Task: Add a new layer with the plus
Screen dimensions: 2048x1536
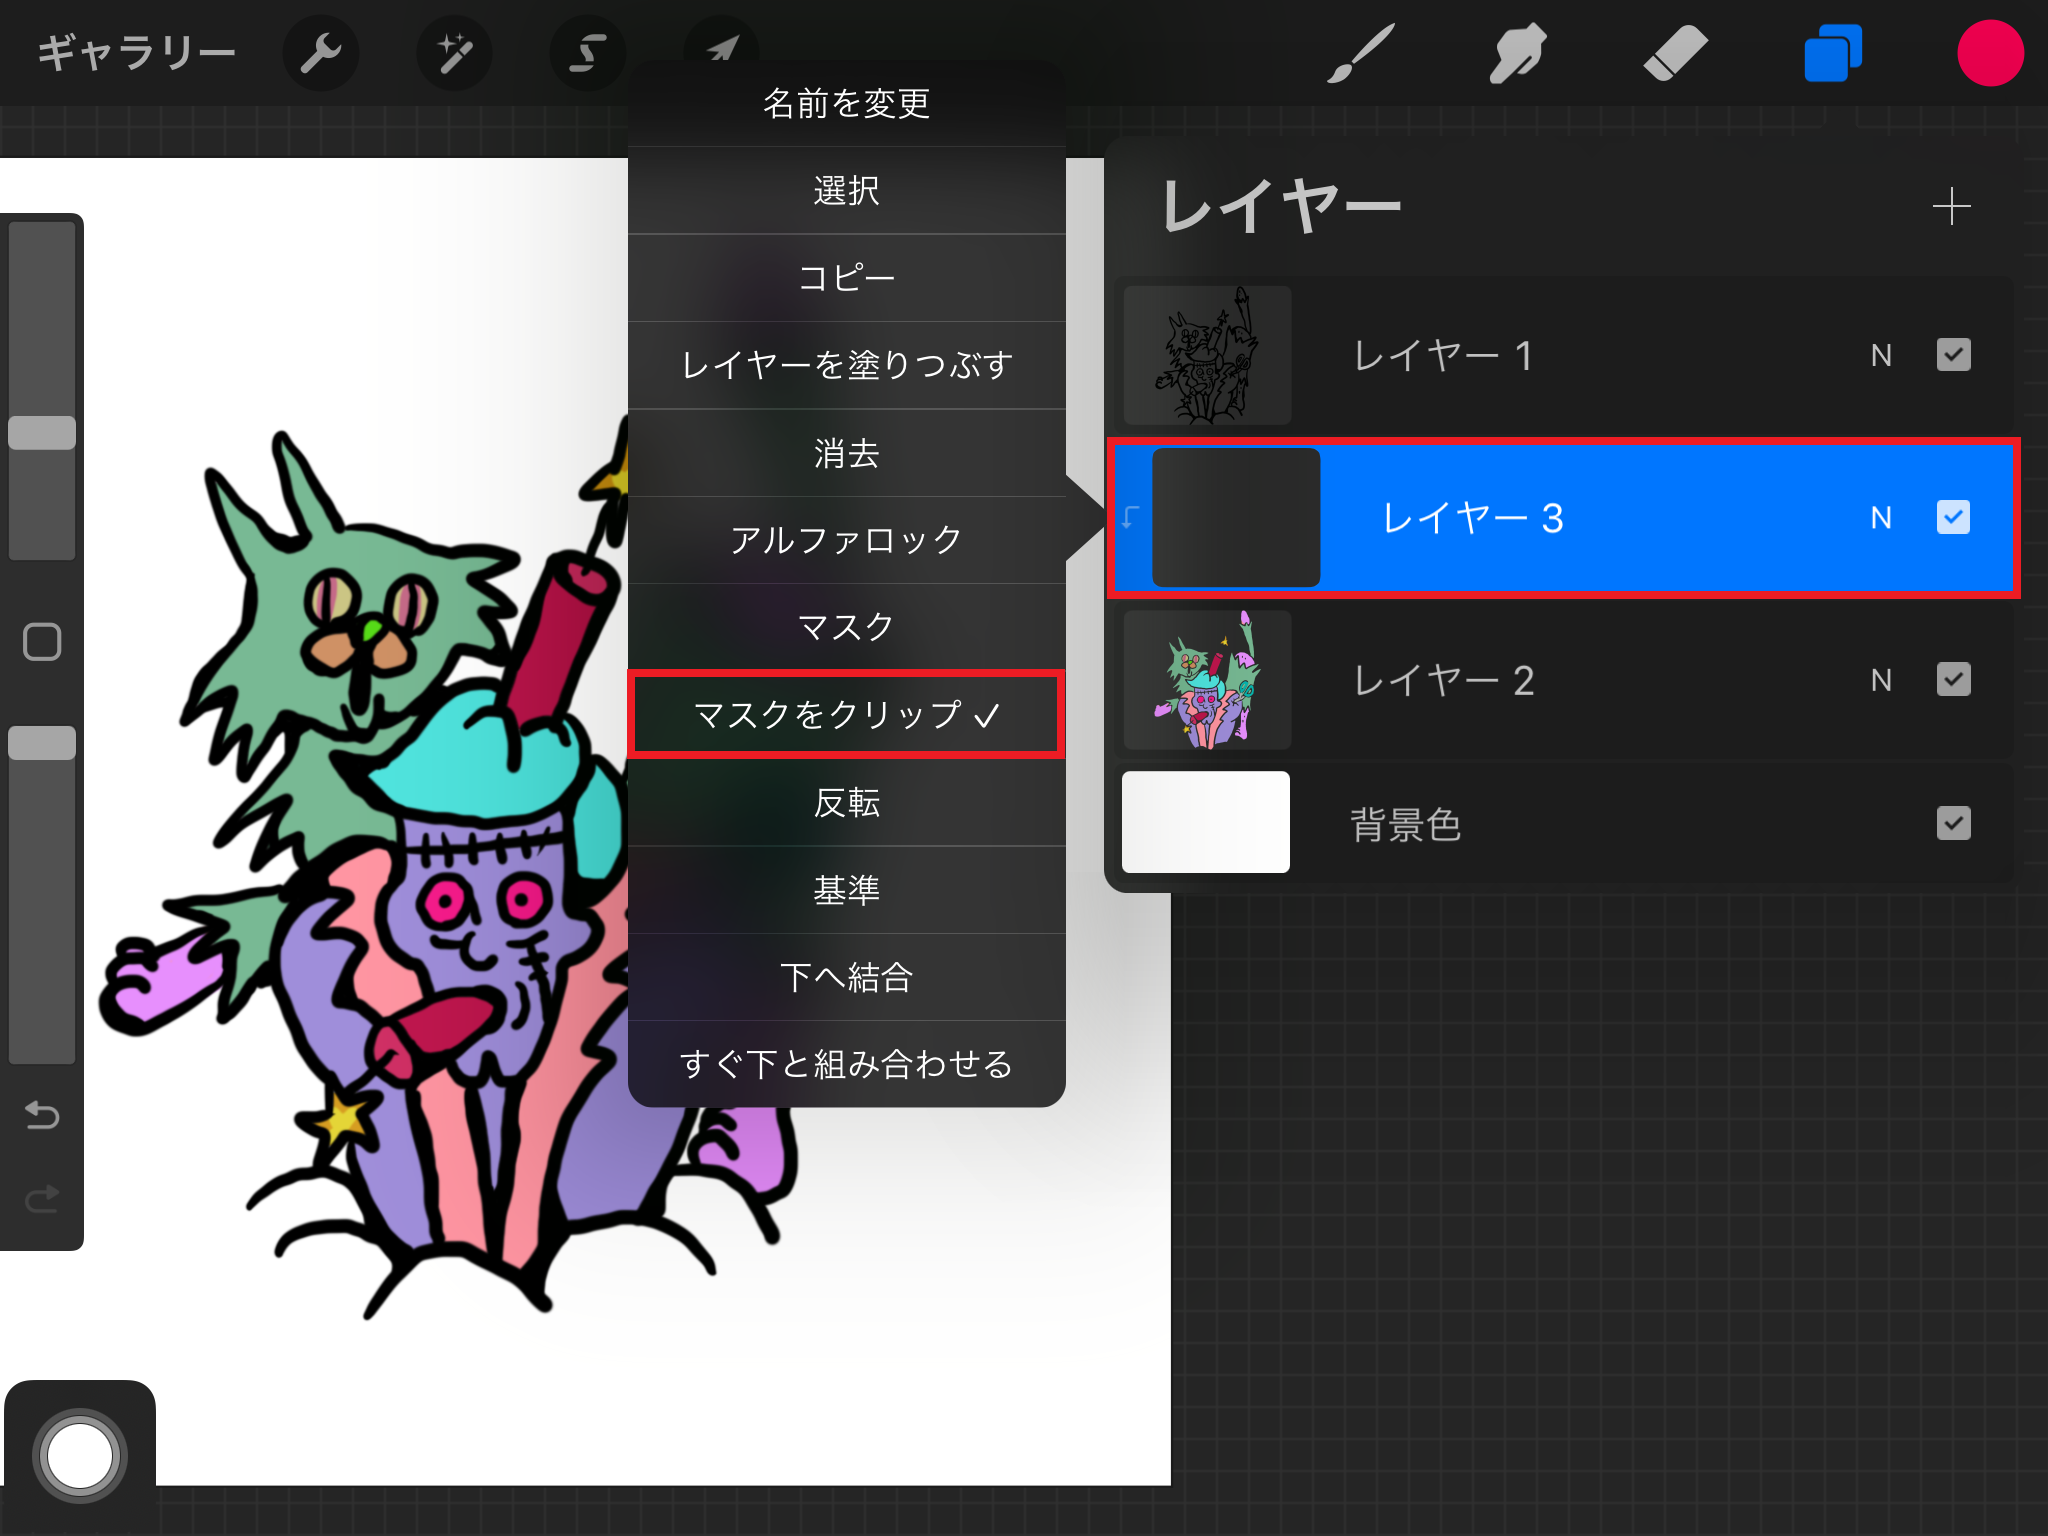Action: (x=1950, y=207)
